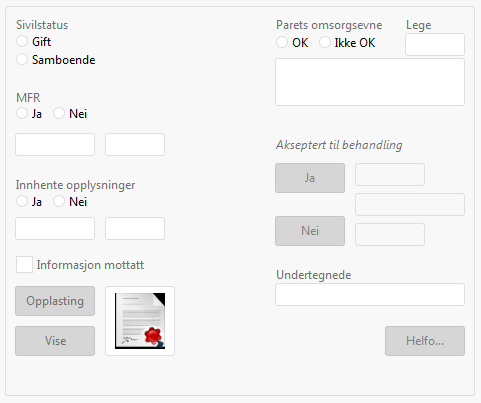The height and width of the screenshot is (403, 481).
Task: Click the wide field between Ja and Nei buttons
Action: point(410,204)
